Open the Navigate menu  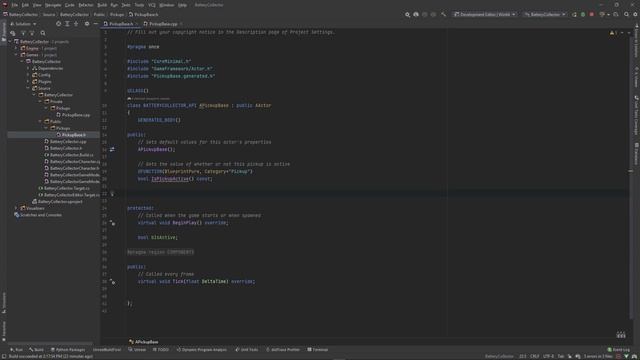pyautogui.click(x=53, y=5)
